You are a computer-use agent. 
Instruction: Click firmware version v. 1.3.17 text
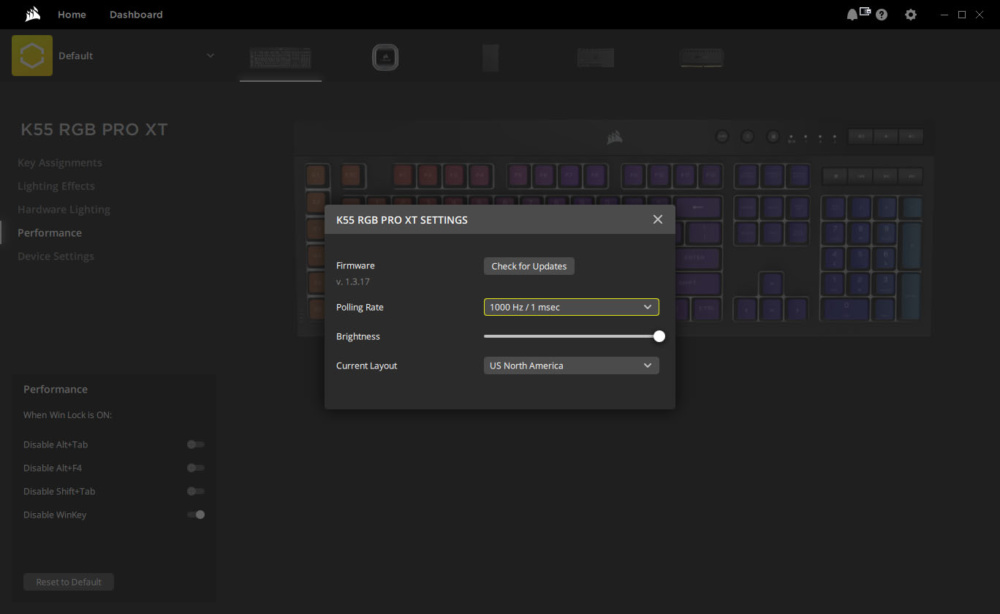point(353,281)
